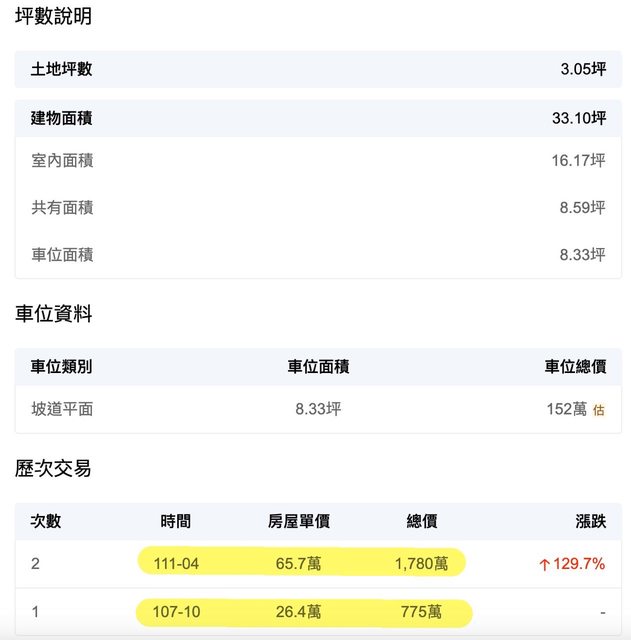
Task: Click the 33.10坪 building area value
Action: click(x=579, y=118)
